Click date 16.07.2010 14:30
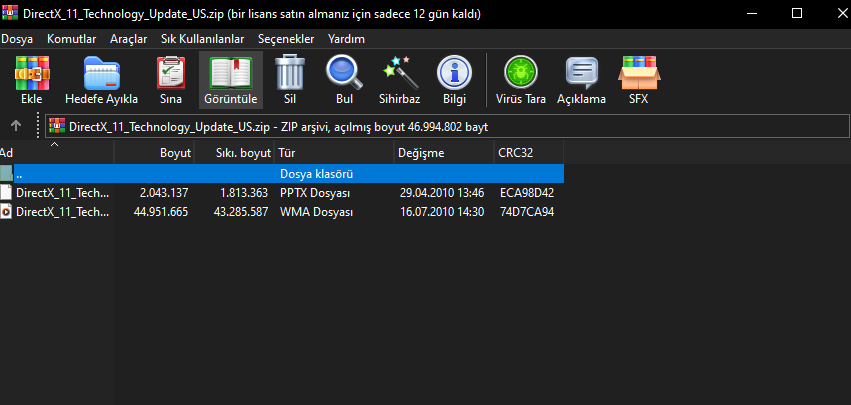The image size is (851, 405). (442, 211)
